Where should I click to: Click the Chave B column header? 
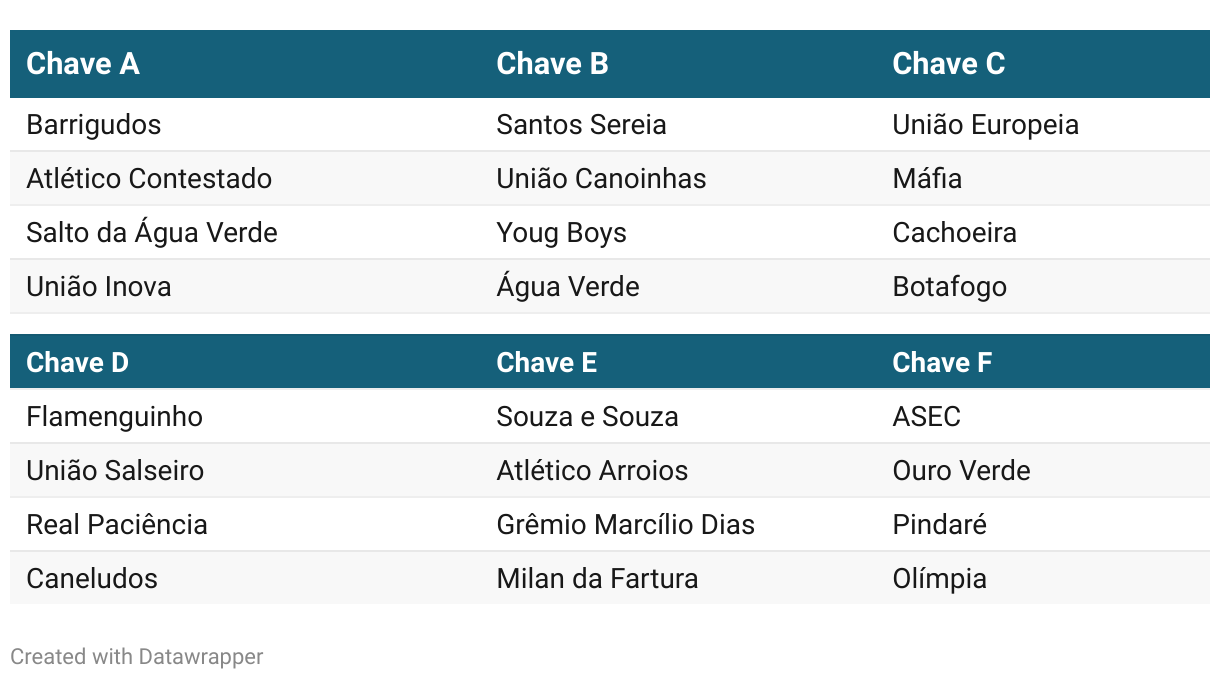click(x=552, y=64)
